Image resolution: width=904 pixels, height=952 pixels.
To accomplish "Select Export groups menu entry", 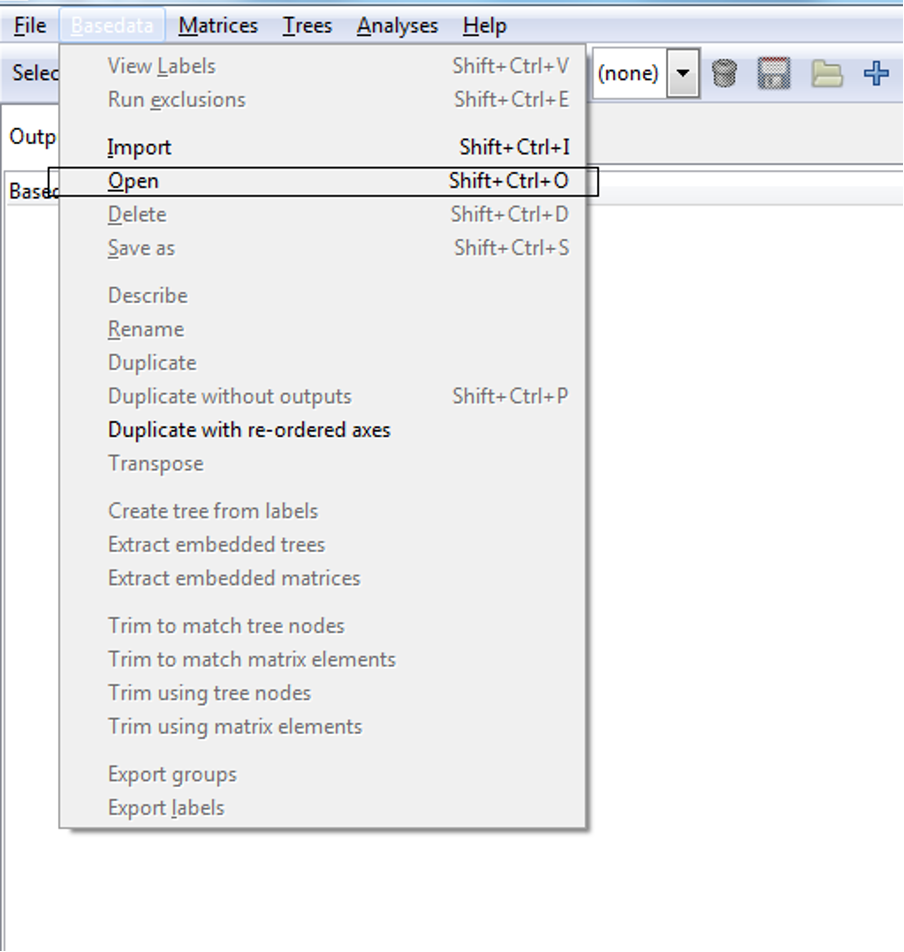I will pos(172,775).
